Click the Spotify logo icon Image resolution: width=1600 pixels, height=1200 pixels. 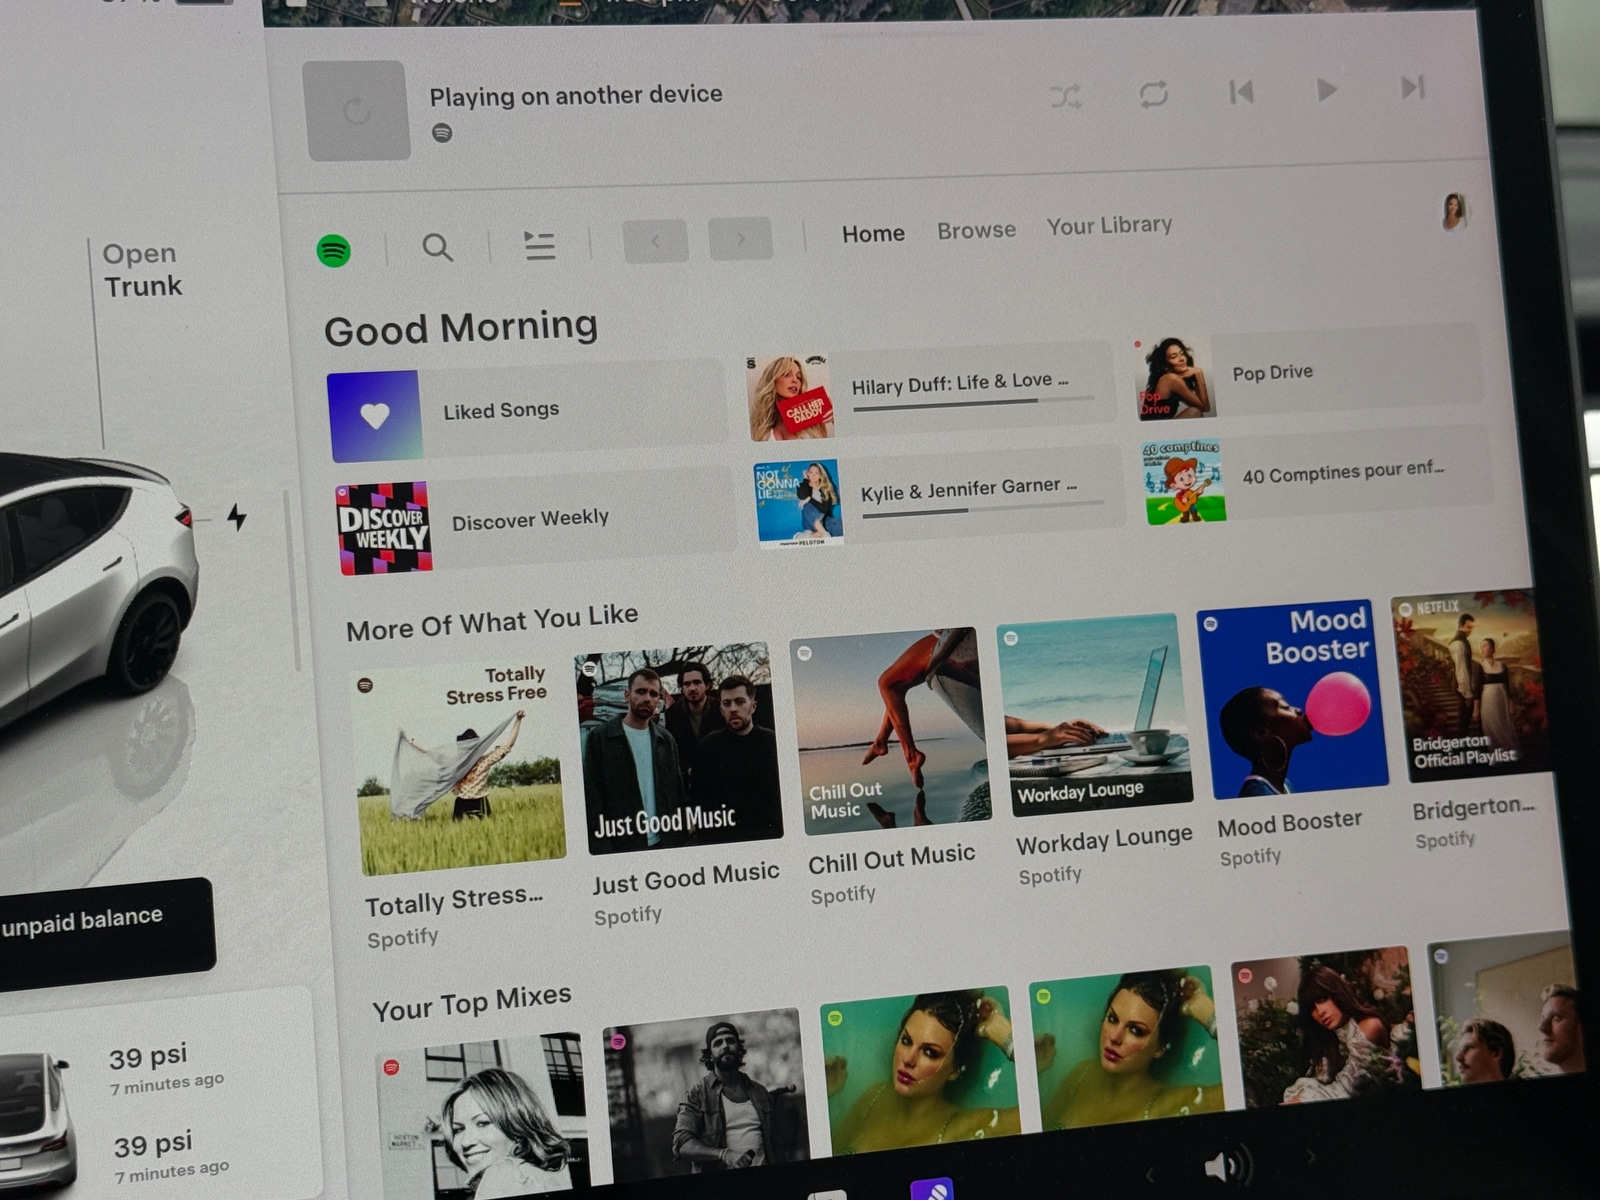pos(334,250)
